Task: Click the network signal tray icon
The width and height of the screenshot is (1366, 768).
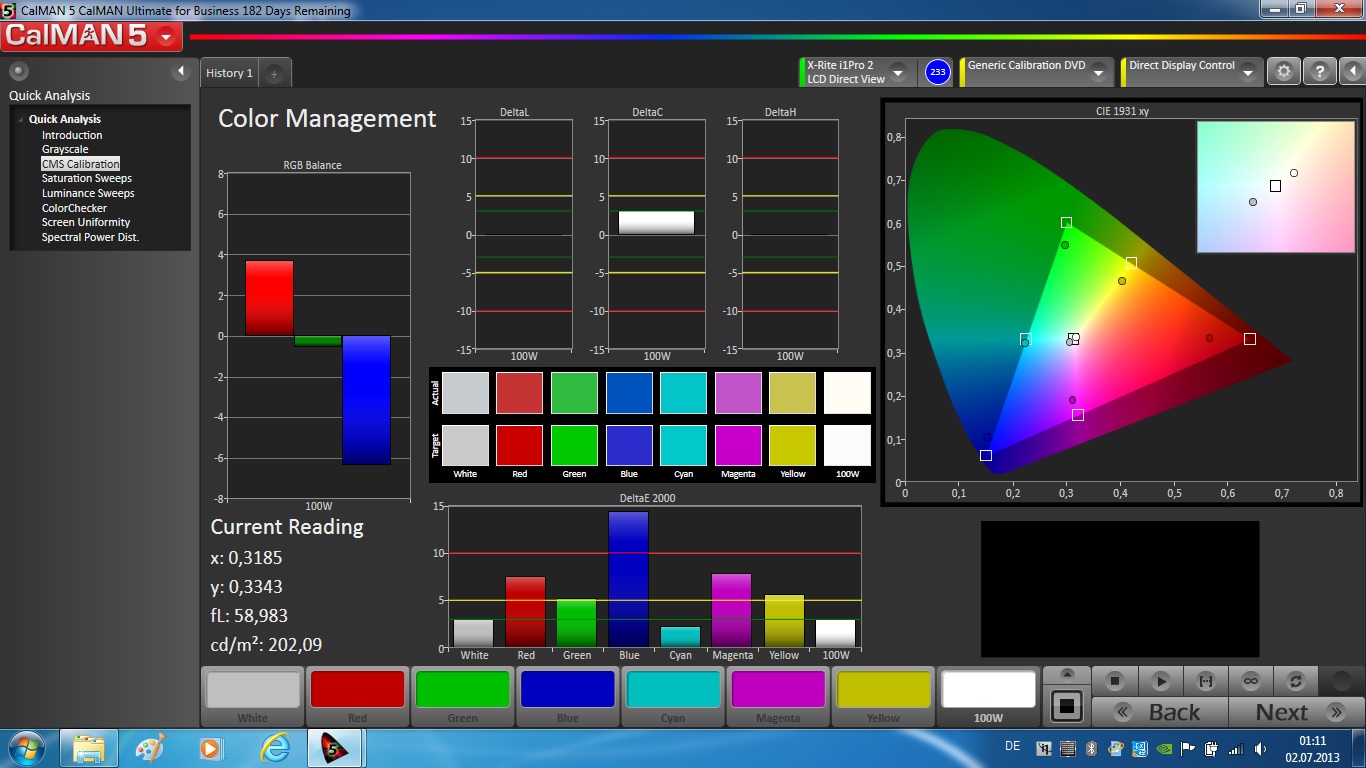Action: pyautogui.click(x=1235, y=748)
